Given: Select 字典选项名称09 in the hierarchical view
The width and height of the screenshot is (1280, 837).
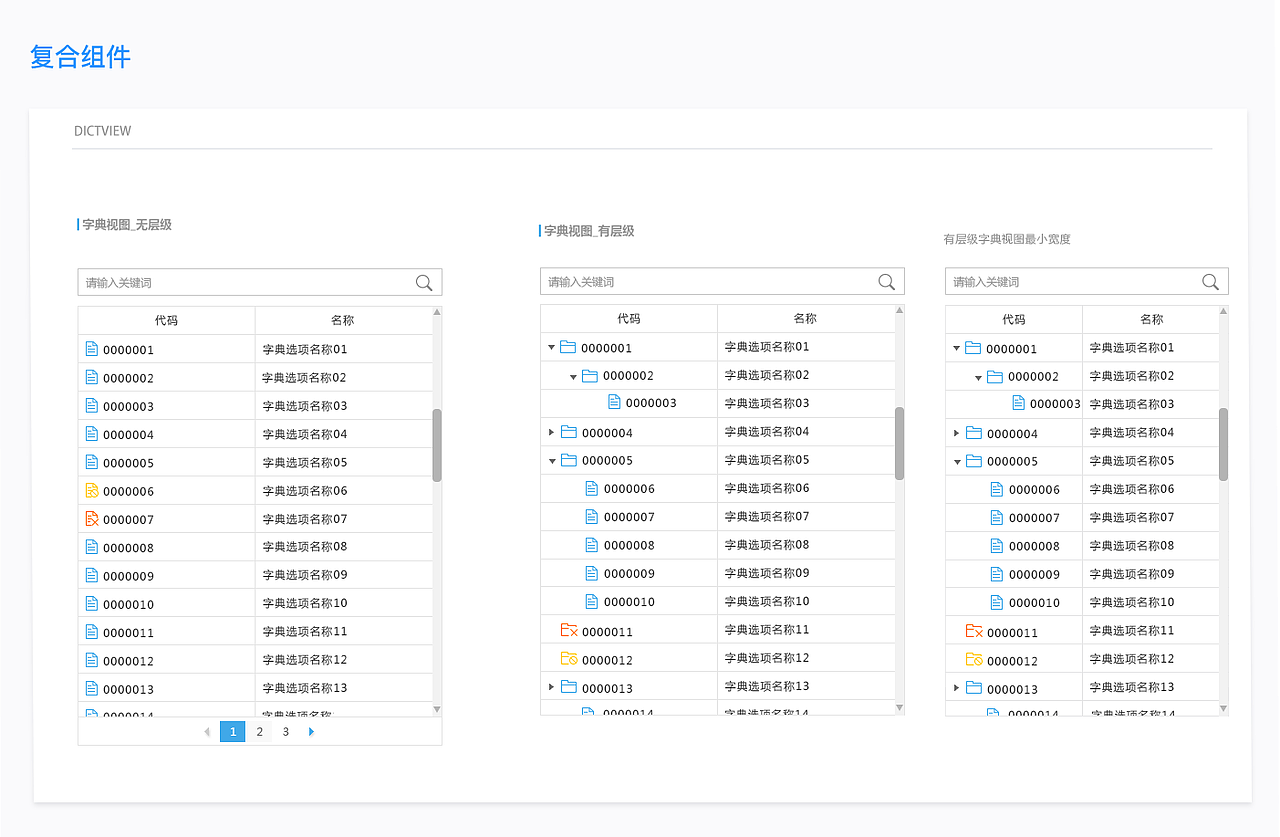Looking at the screenshot, I should (x=767, y=573).
